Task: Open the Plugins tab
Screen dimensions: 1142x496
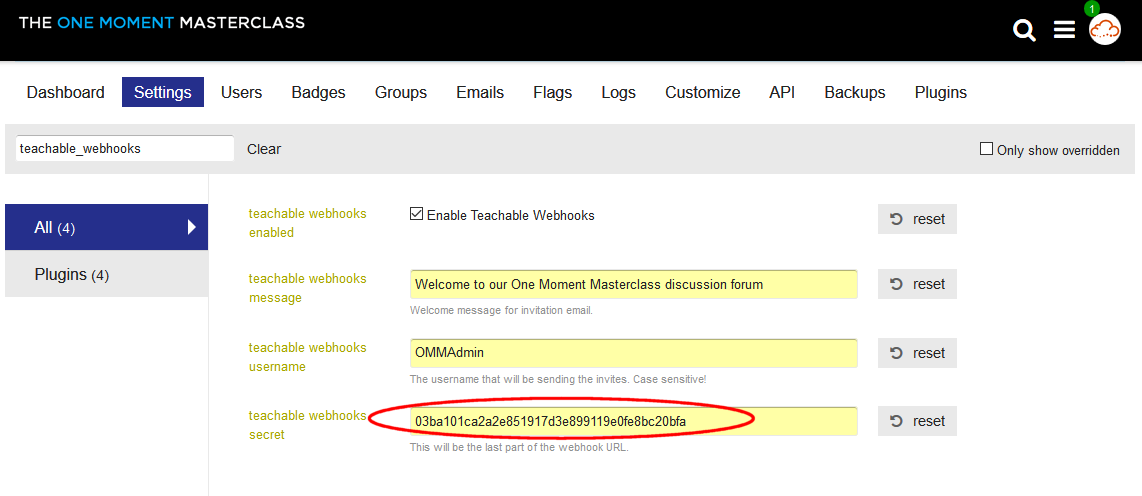Action: tap(940, 92)
